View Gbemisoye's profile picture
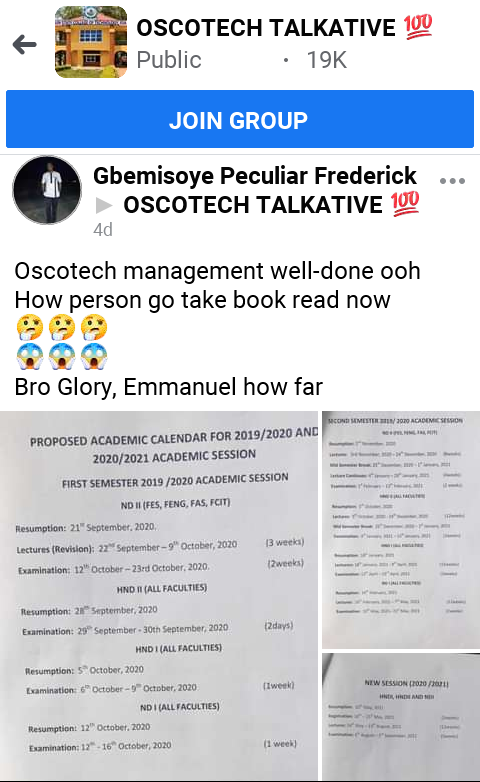This screenshot has width=480, height=782. click(47, 190)
